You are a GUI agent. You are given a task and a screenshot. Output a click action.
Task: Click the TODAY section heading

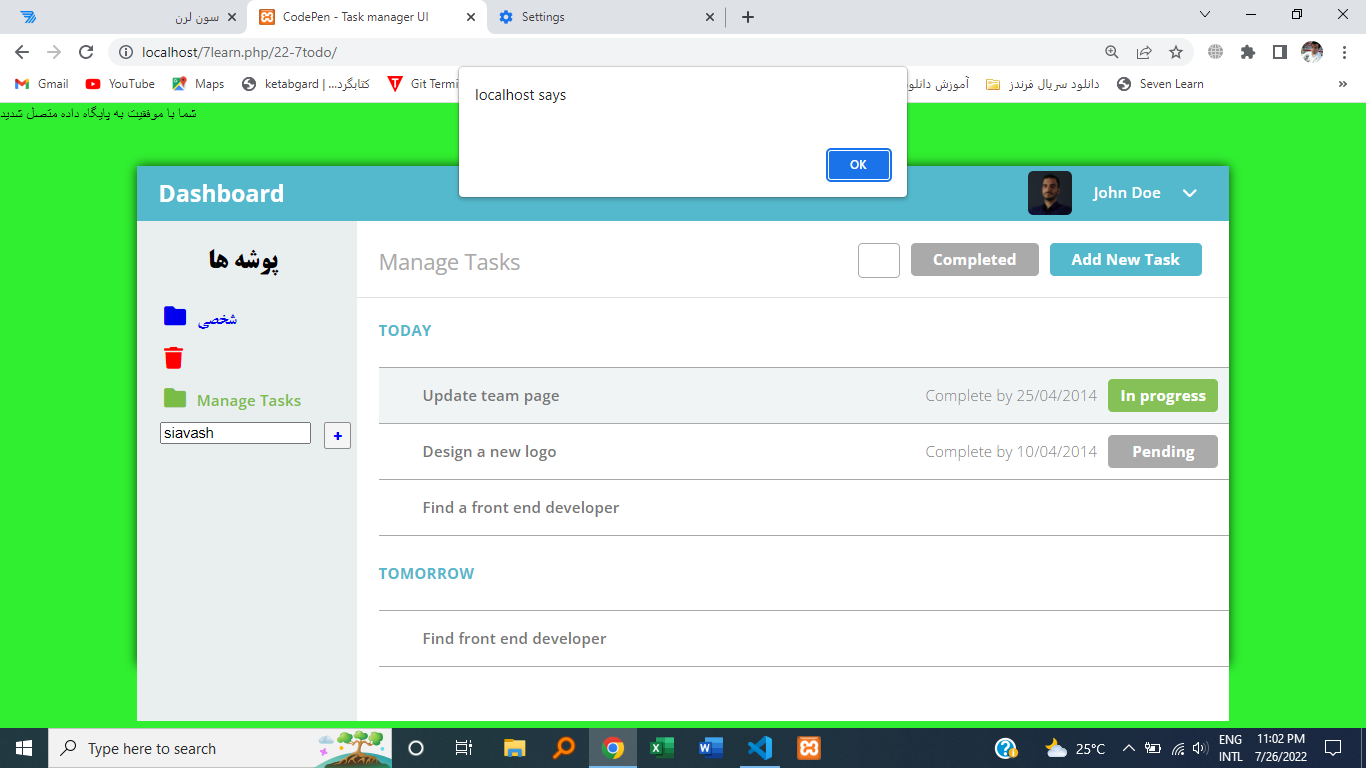click(x=405, y=331)
